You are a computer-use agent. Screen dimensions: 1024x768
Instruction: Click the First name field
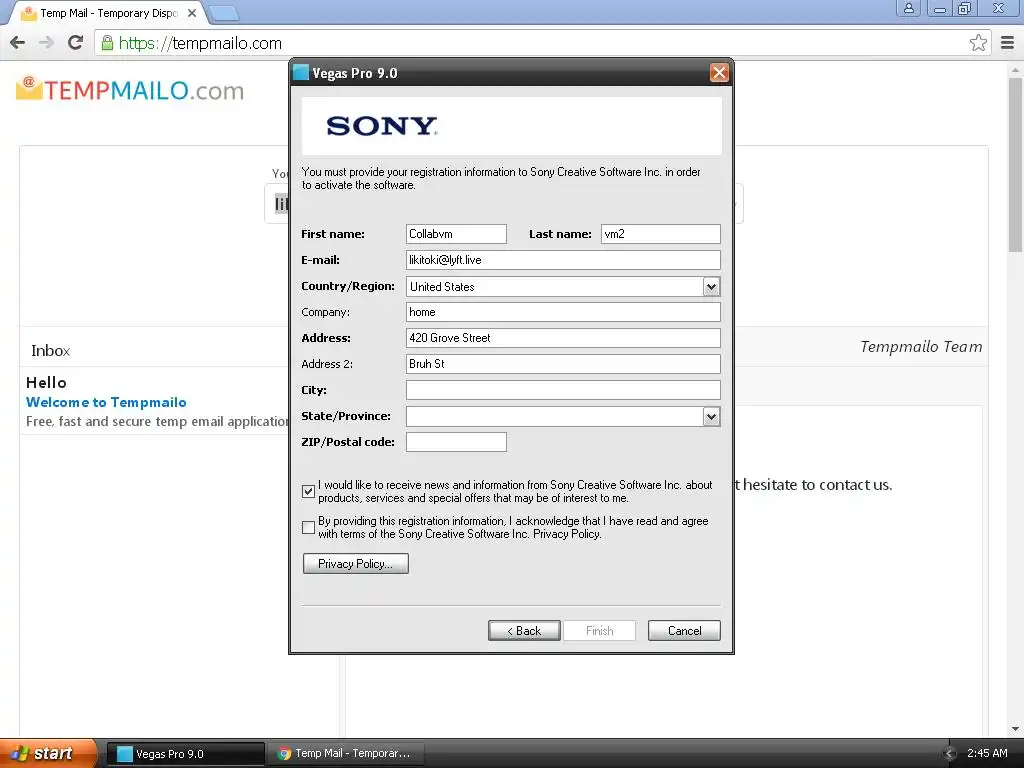coord(456,234)
